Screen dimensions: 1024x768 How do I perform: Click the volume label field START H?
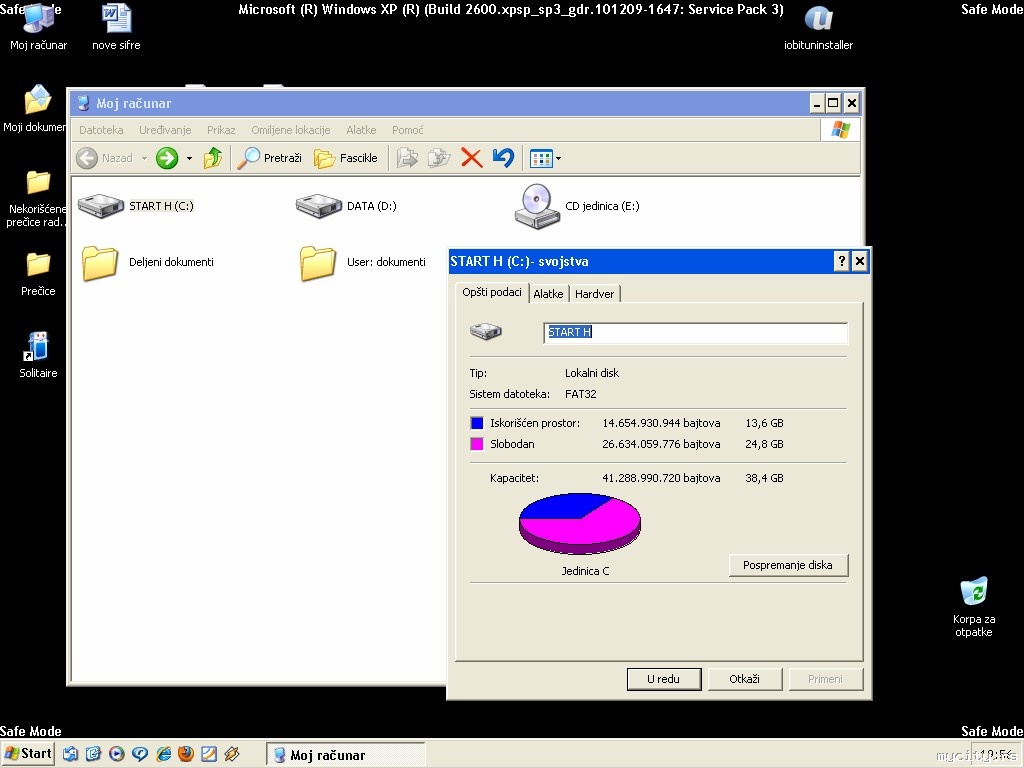pos(696,332)
